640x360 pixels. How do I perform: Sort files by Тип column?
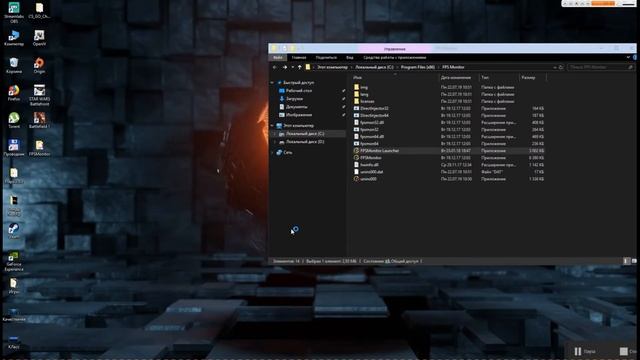pyautogui.click(x=499, y=78)
